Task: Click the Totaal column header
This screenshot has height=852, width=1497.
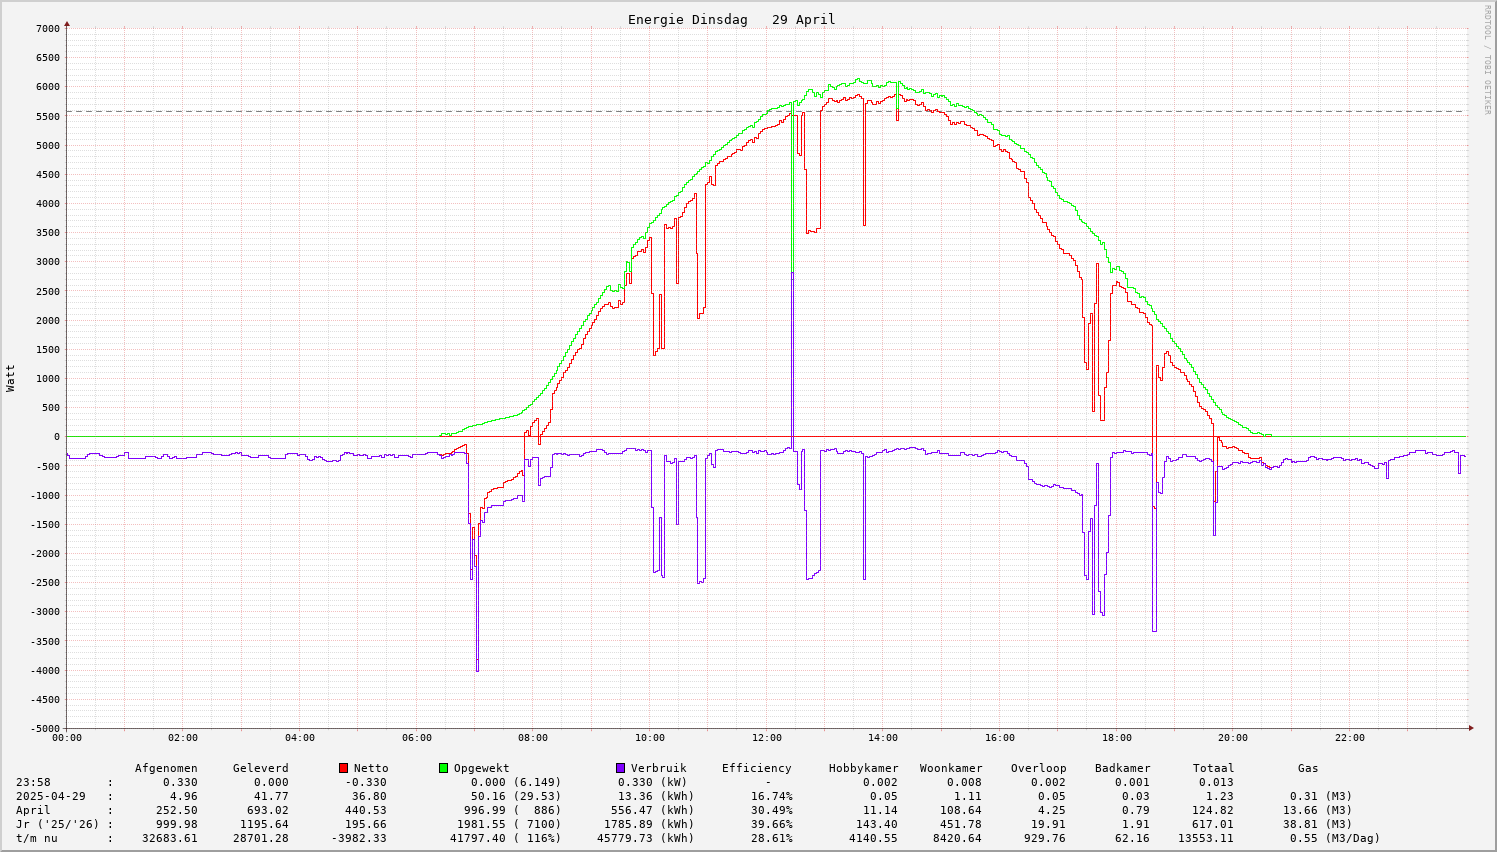Action: tap(1213, 768)
